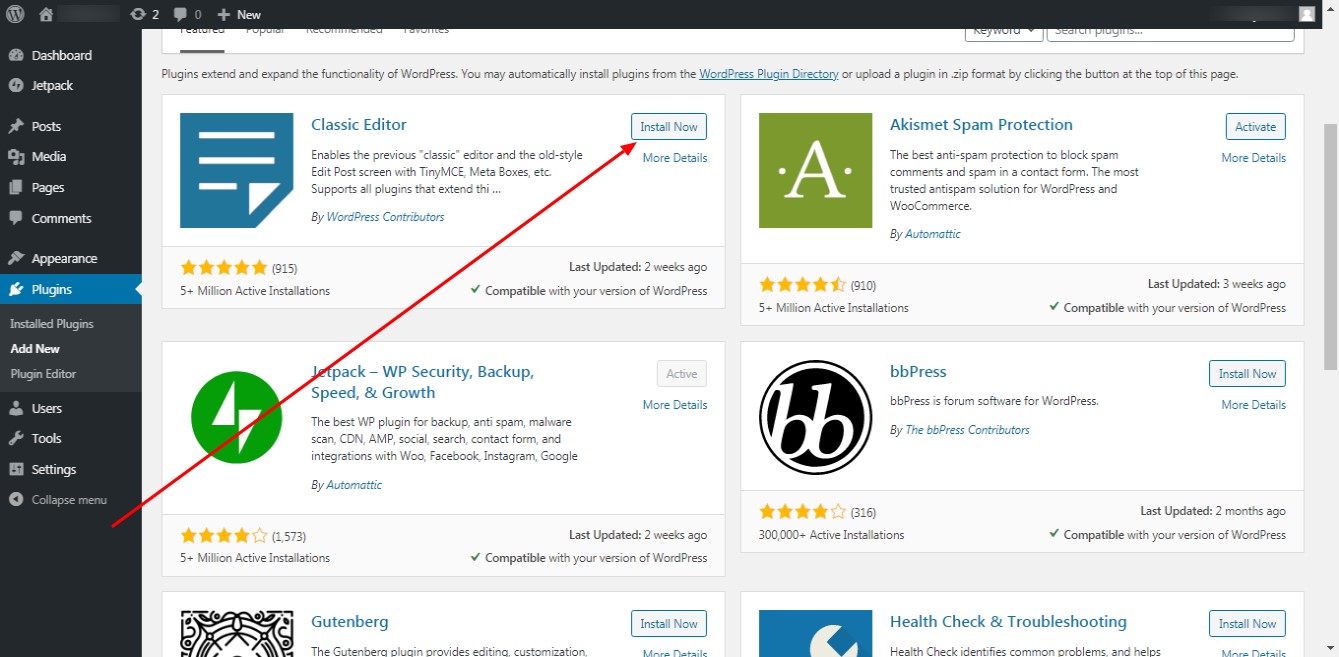Click the Settings sliders icon
Screen dimensions: 1339x657
[x=16, y=469]
